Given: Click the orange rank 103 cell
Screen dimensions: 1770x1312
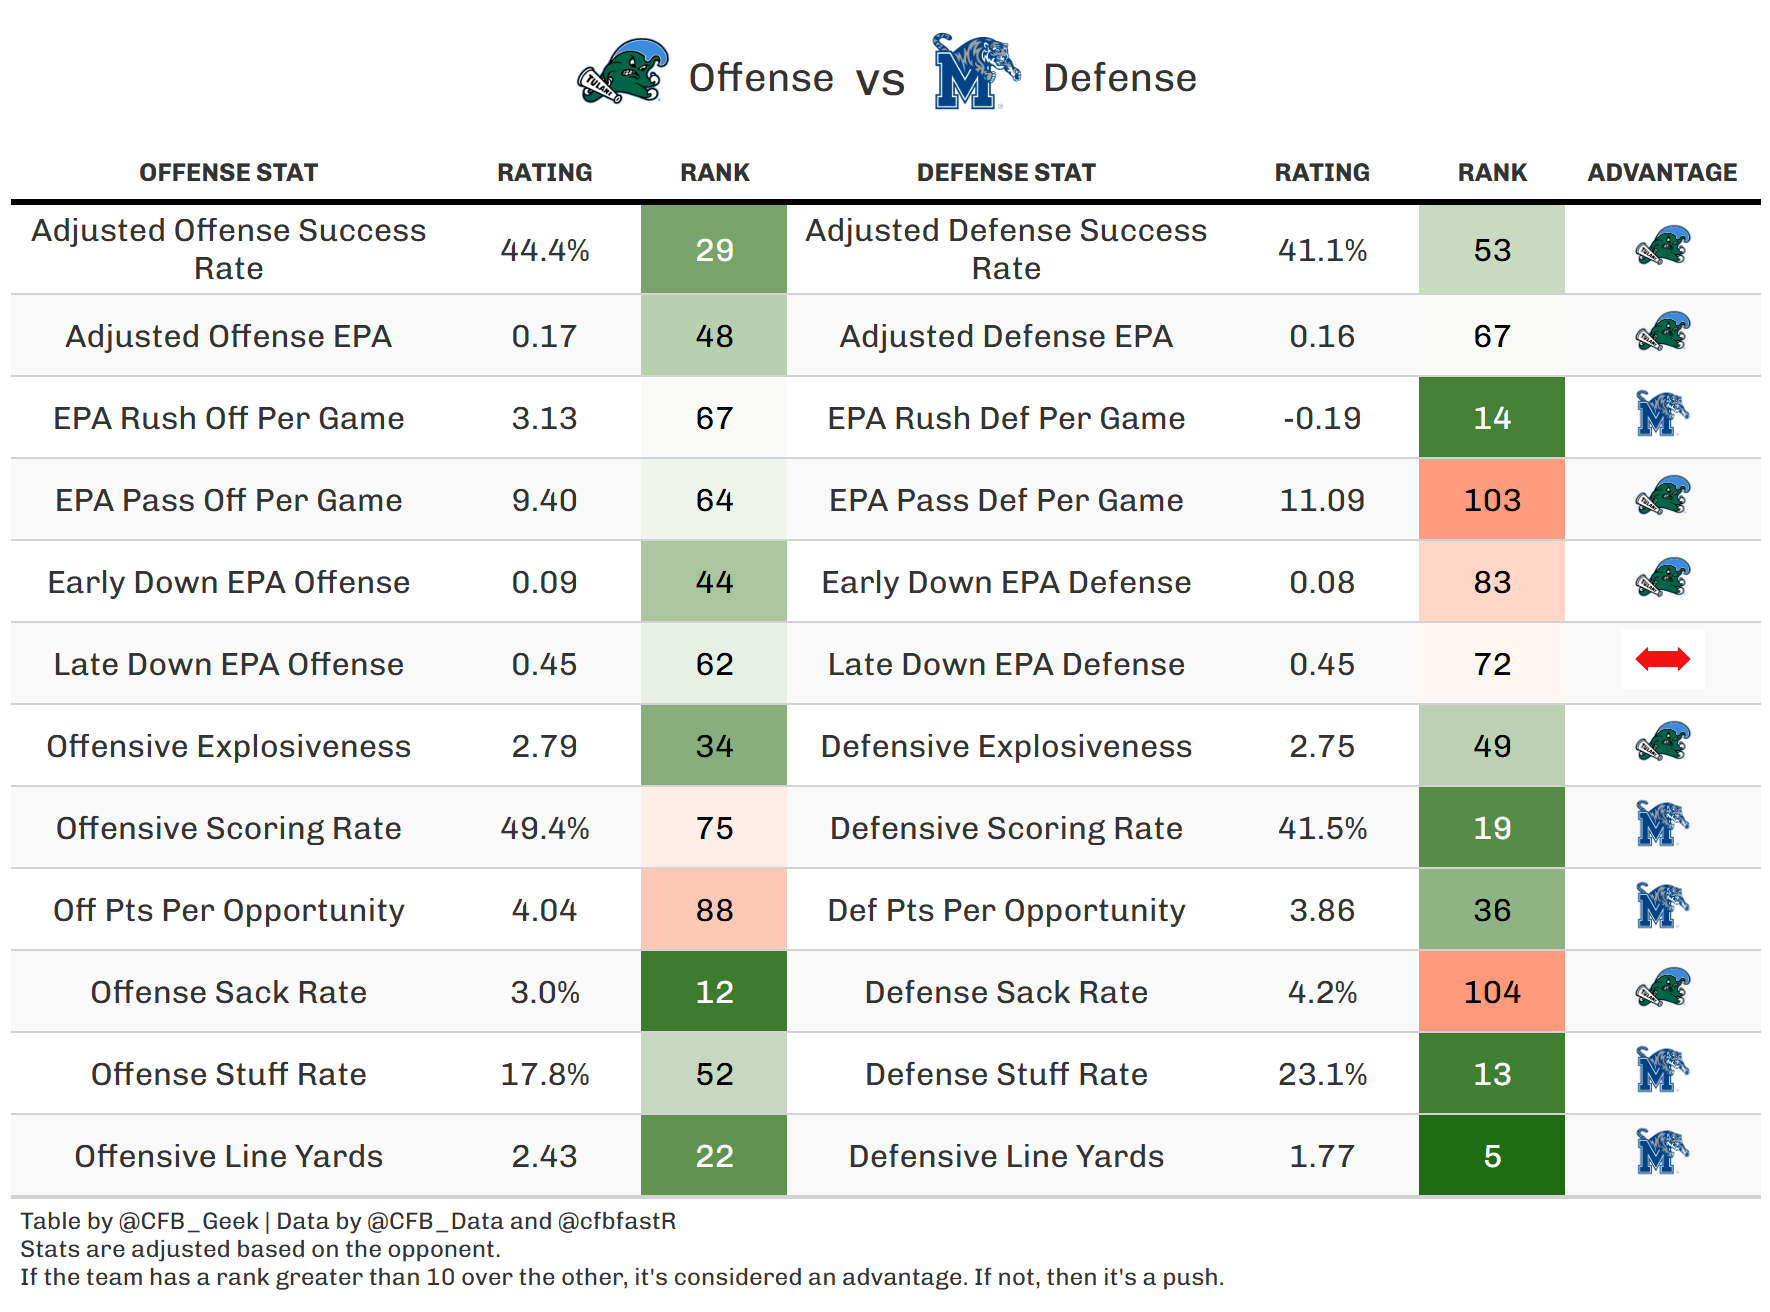Looking at the screenshot, I should click(x=1491, y=500).
